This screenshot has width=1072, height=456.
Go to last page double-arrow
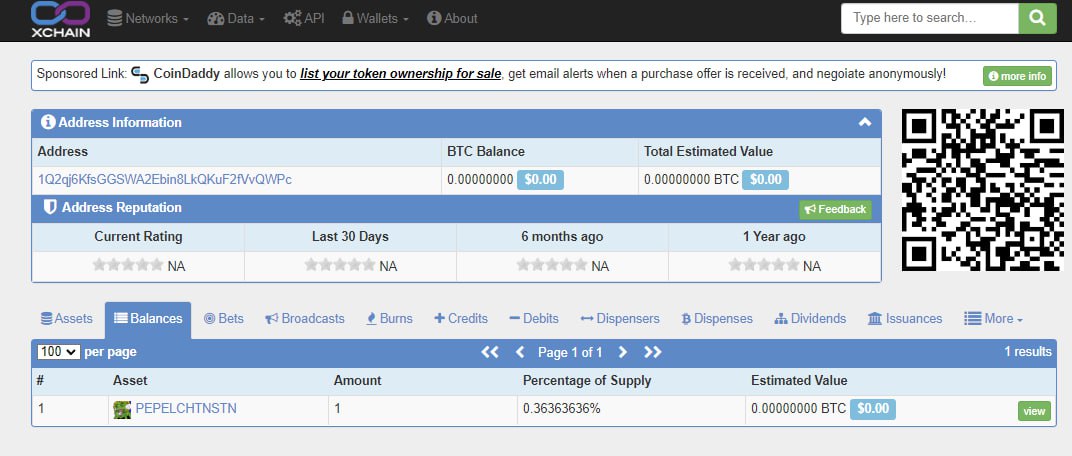point(653,352)
